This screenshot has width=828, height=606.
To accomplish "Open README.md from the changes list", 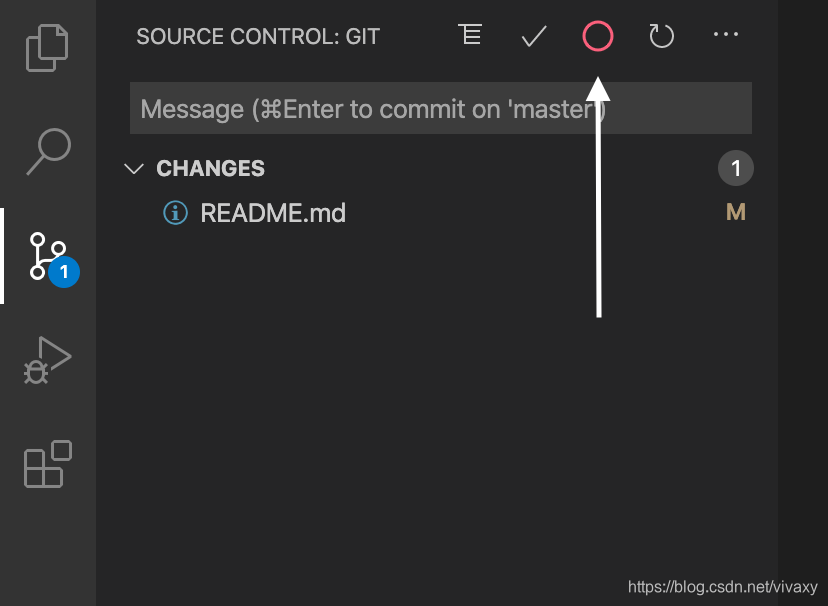I will (x=272, y=212).
